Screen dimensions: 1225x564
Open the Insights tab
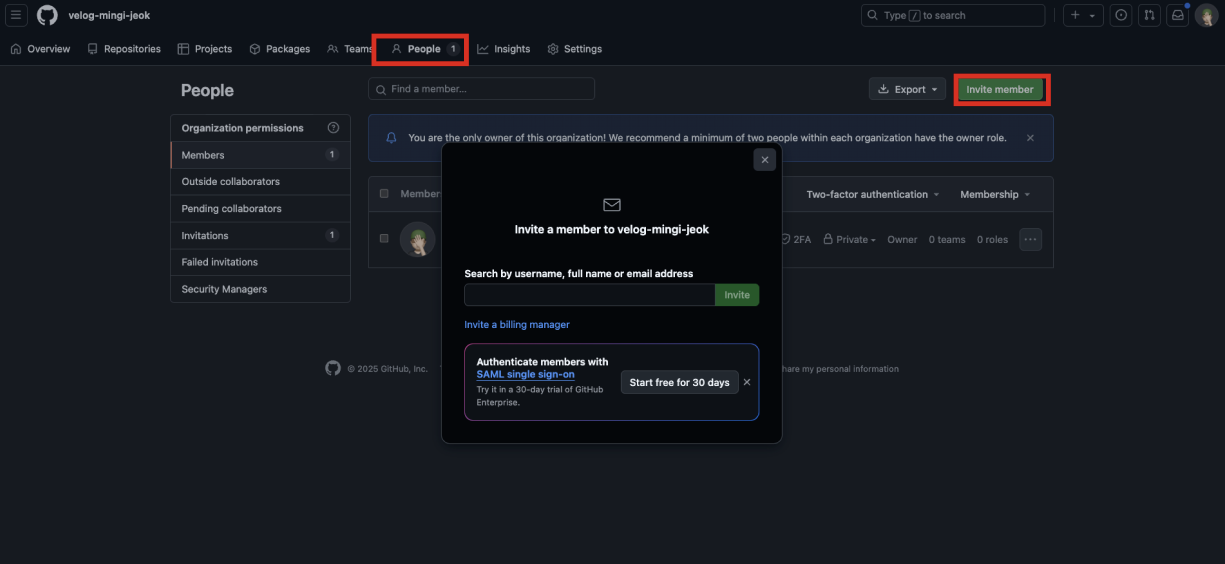504,49
